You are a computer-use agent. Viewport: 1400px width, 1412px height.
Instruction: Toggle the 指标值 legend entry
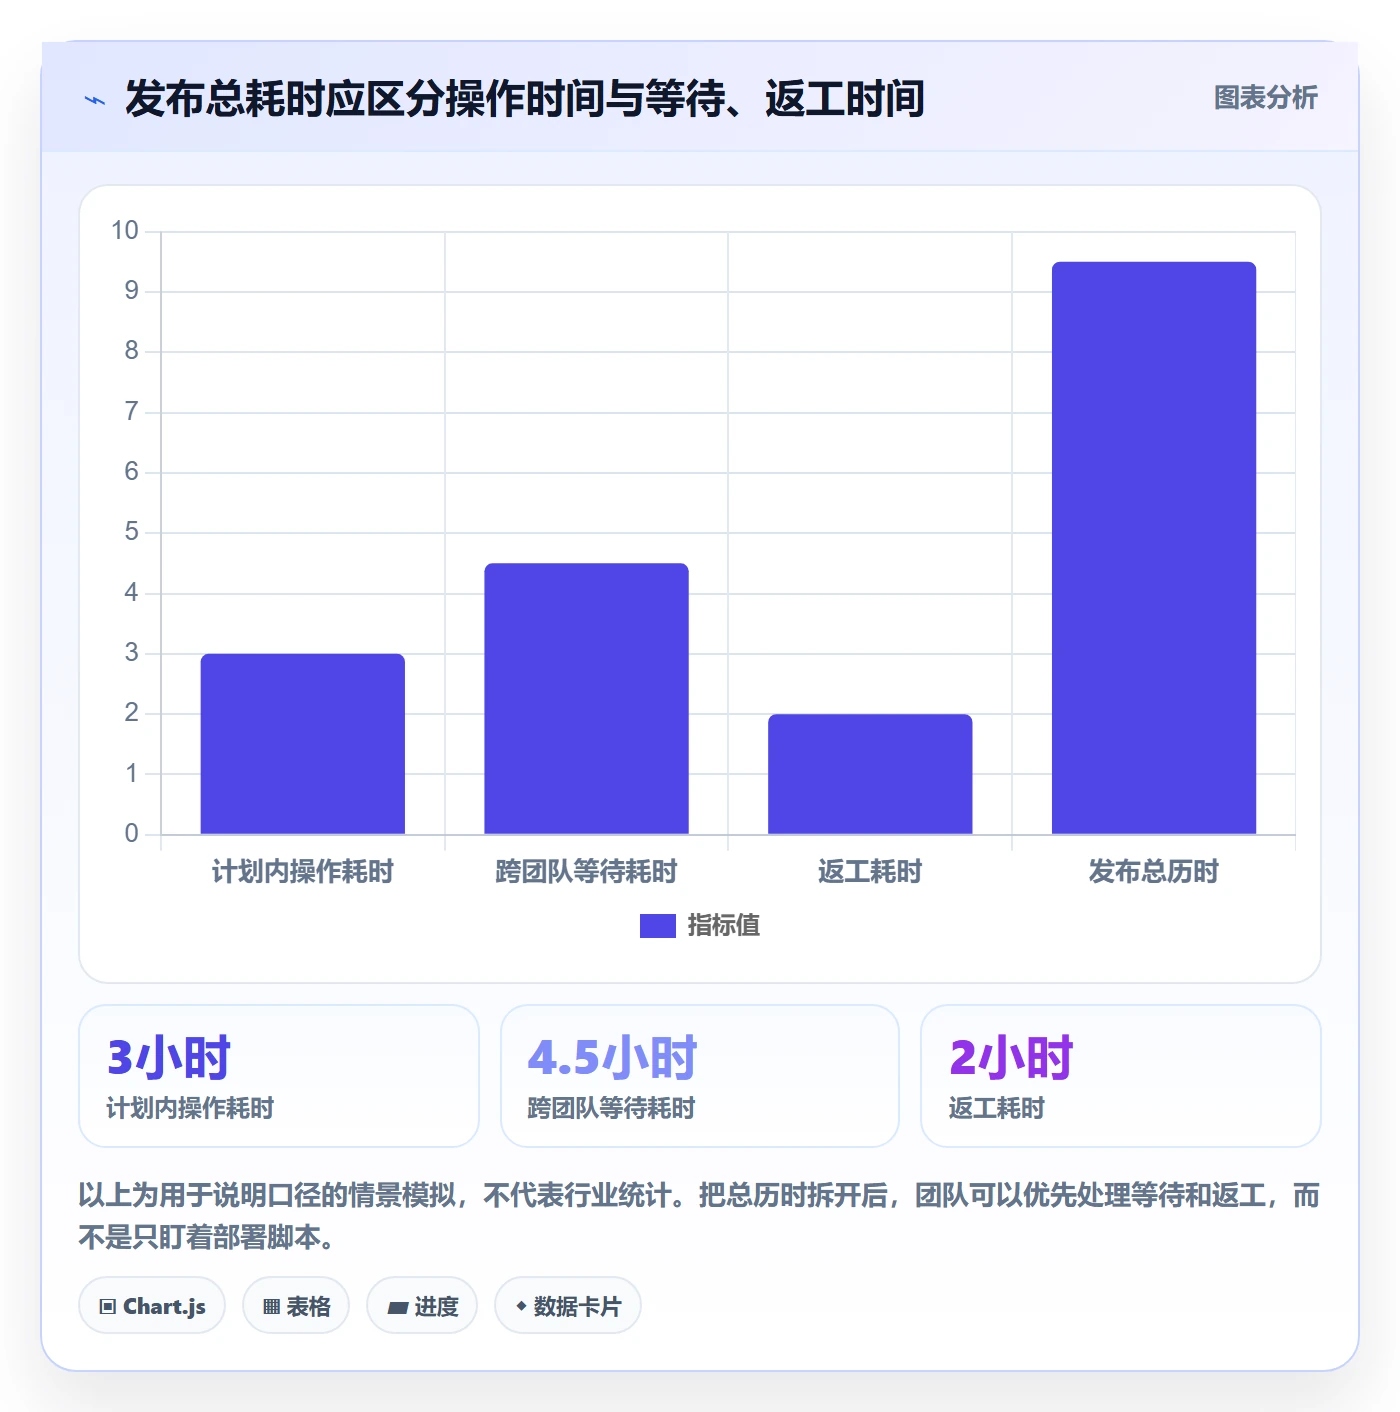(x=700, y=926)
